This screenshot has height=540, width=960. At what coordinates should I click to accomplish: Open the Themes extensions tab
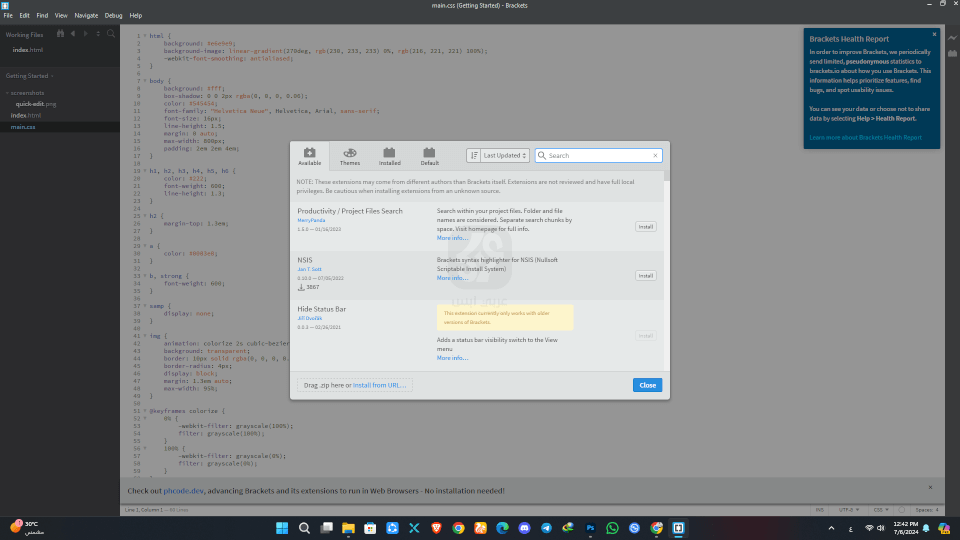click(350, 156)
